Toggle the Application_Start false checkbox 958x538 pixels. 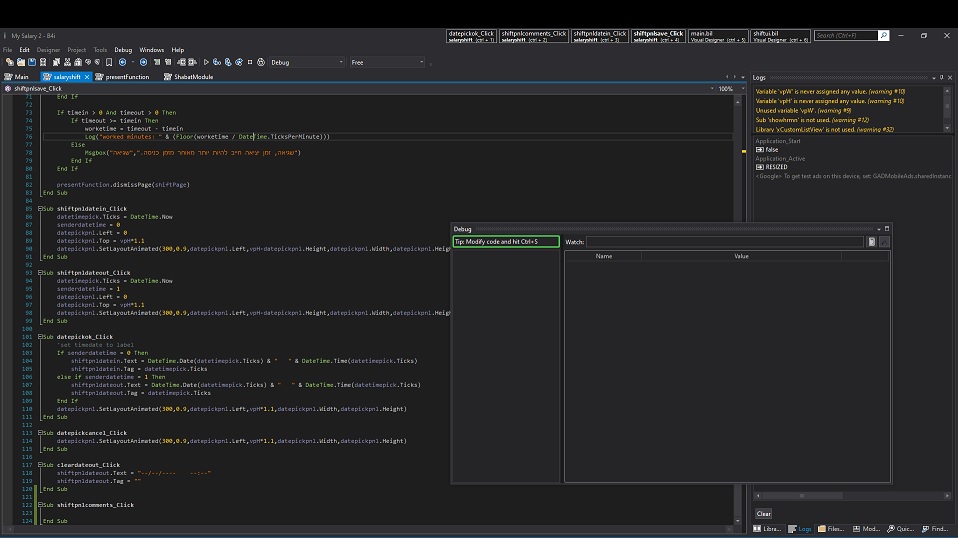pos(760,149)
